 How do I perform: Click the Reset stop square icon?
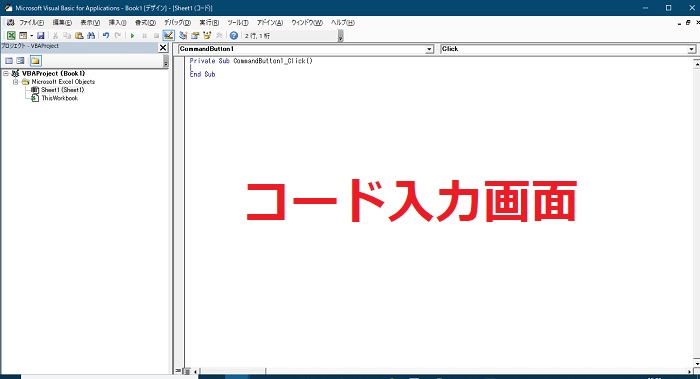pos(156,35)
